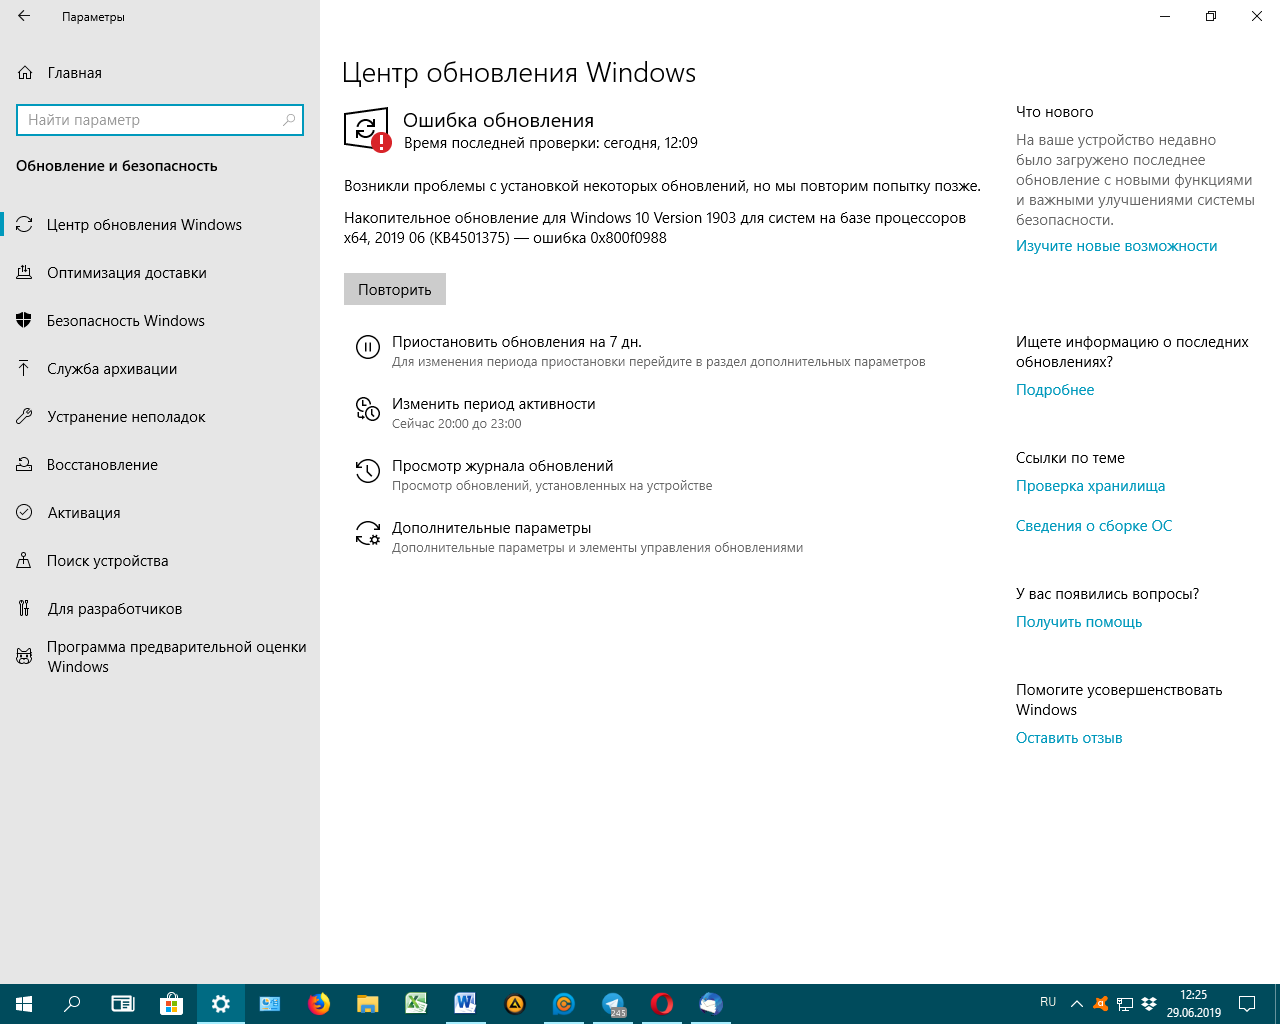1280x1024 pixels.
Task: Open File Explorer from taskbar
Action: pos(368,1004)
